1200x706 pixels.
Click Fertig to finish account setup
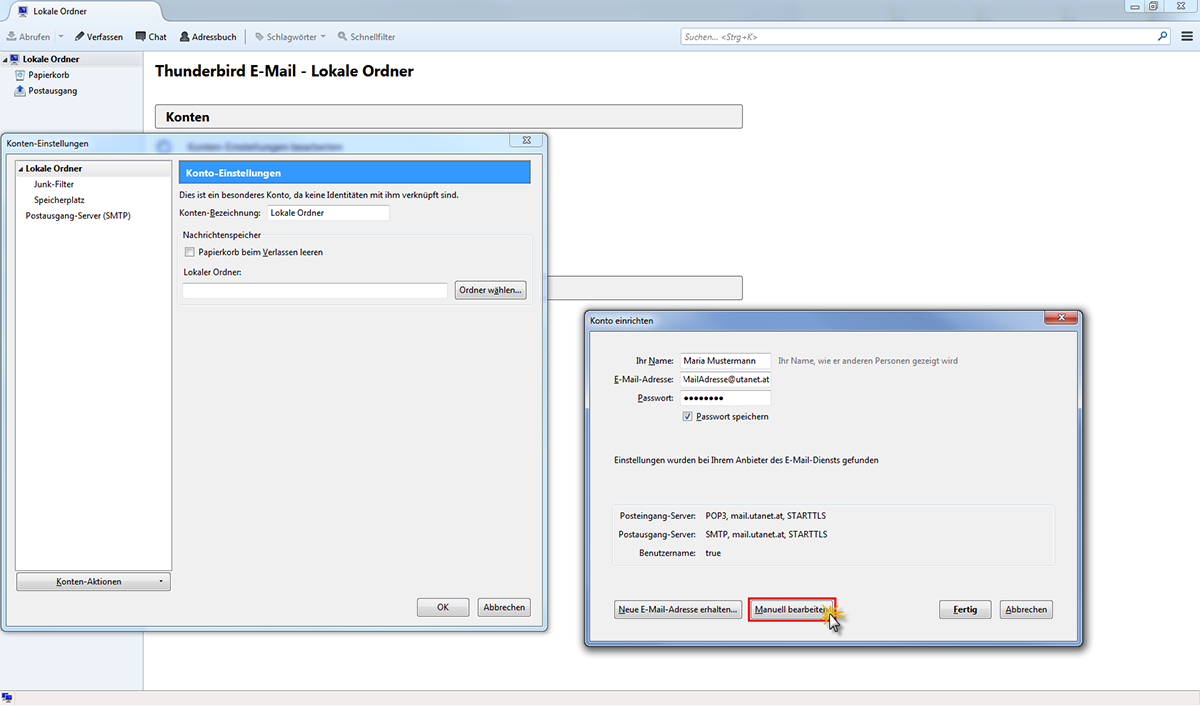pos(965,609)
